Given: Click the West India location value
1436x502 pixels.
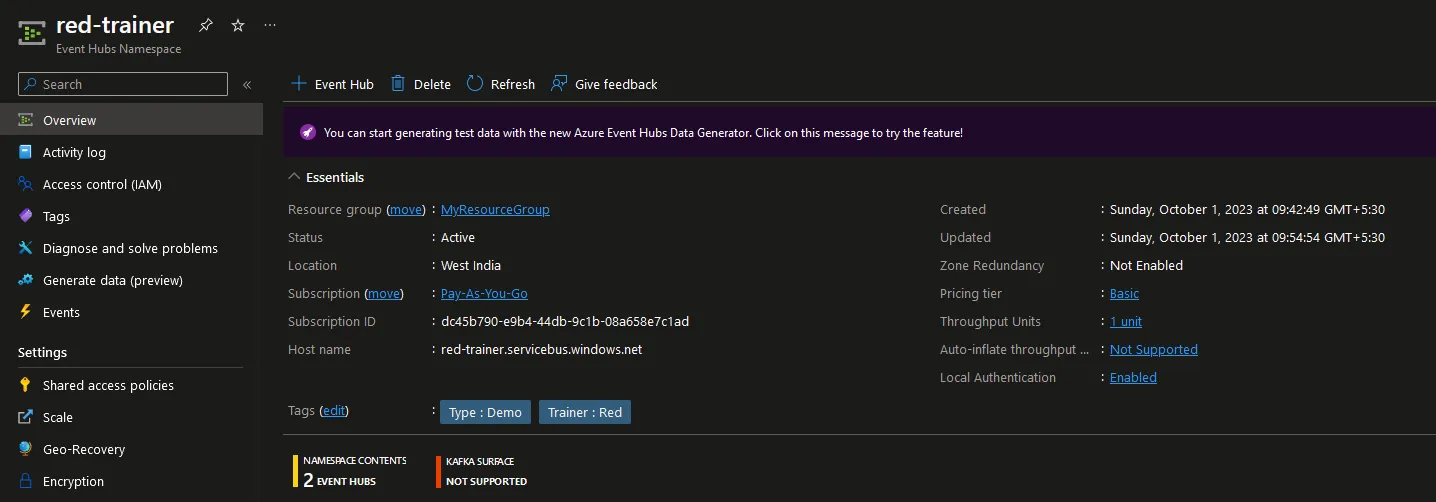Looking at the screenshot, I should (471, 265).
